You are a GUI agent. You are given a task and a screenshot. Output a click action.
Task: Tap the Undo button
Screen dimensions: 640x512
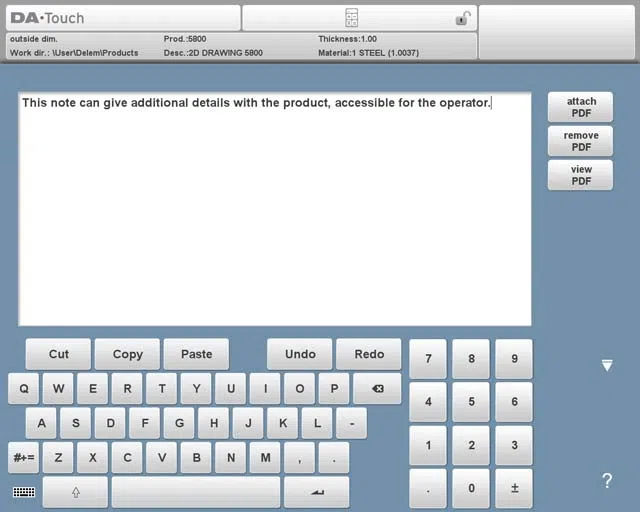[x=300, y=354]
